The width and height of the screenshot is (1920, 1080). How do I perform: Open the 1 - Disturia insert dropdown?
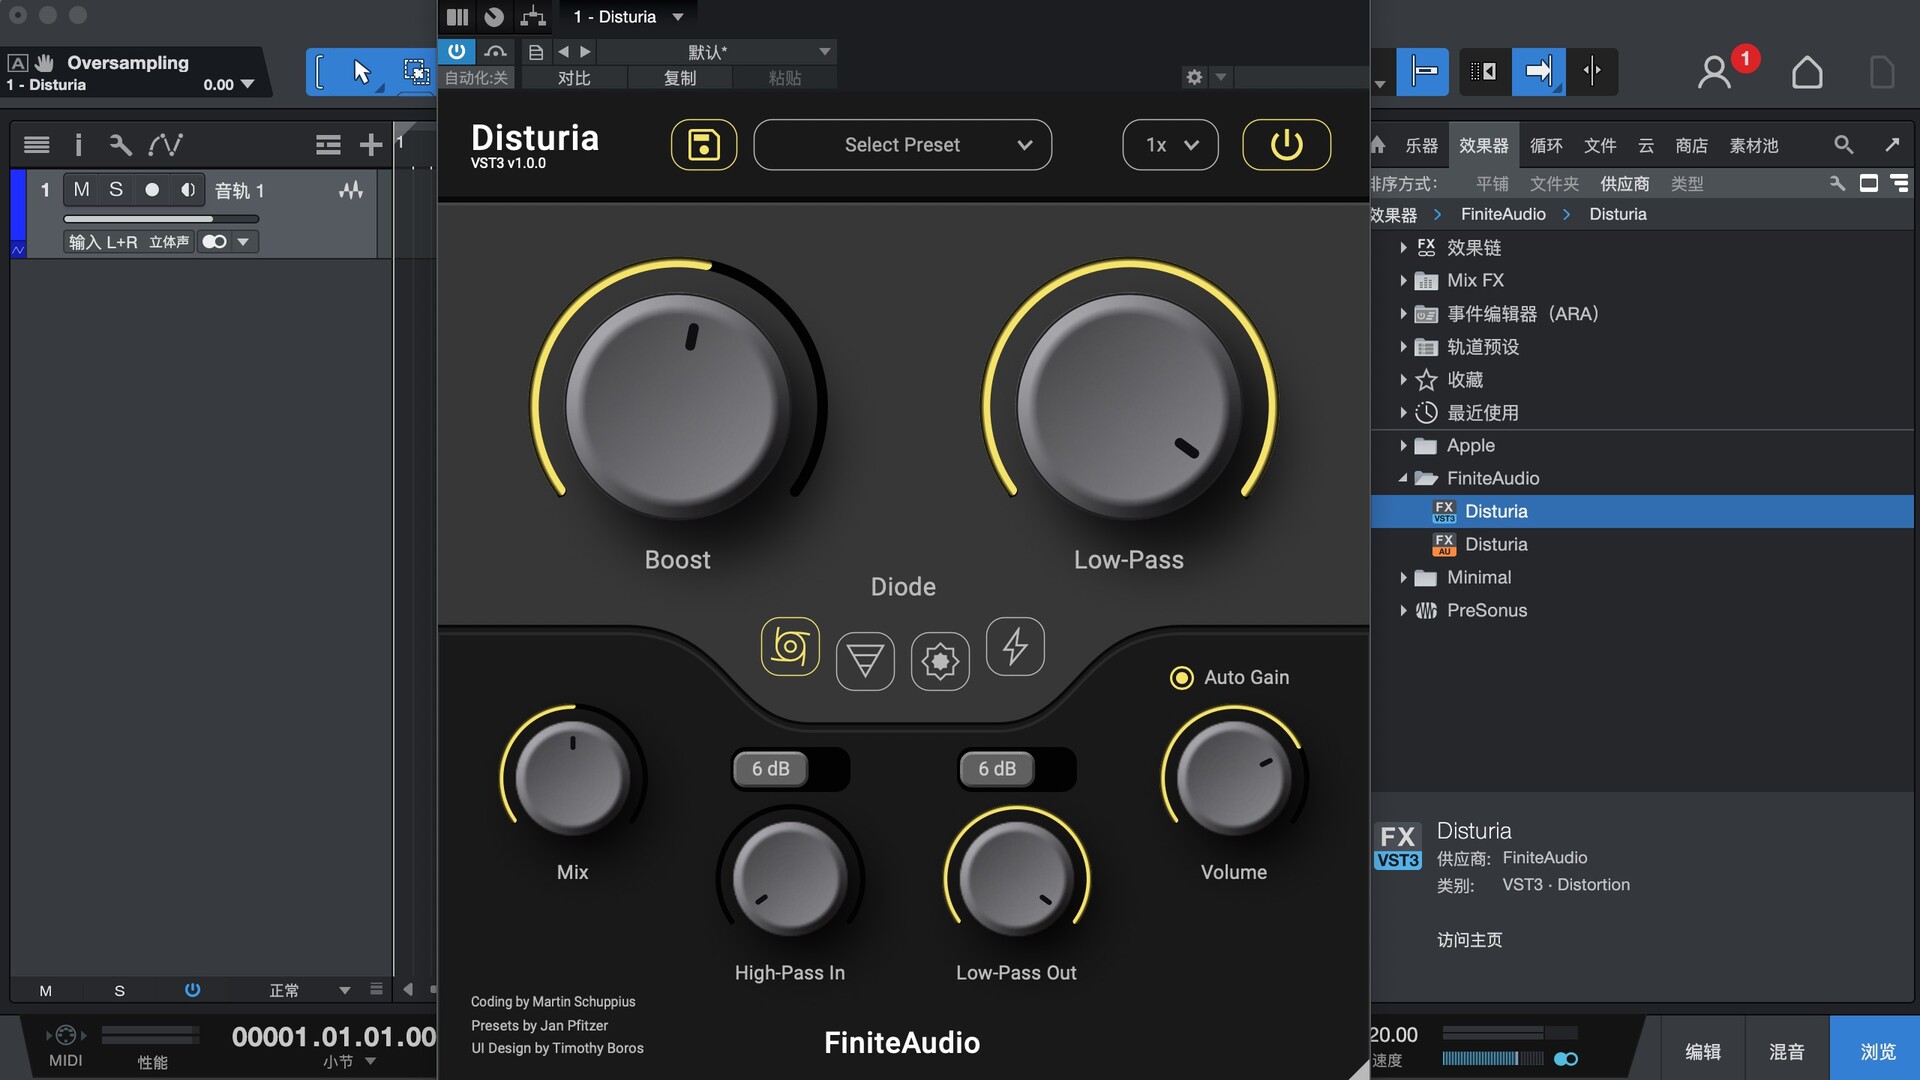click(x=628, y=17)
